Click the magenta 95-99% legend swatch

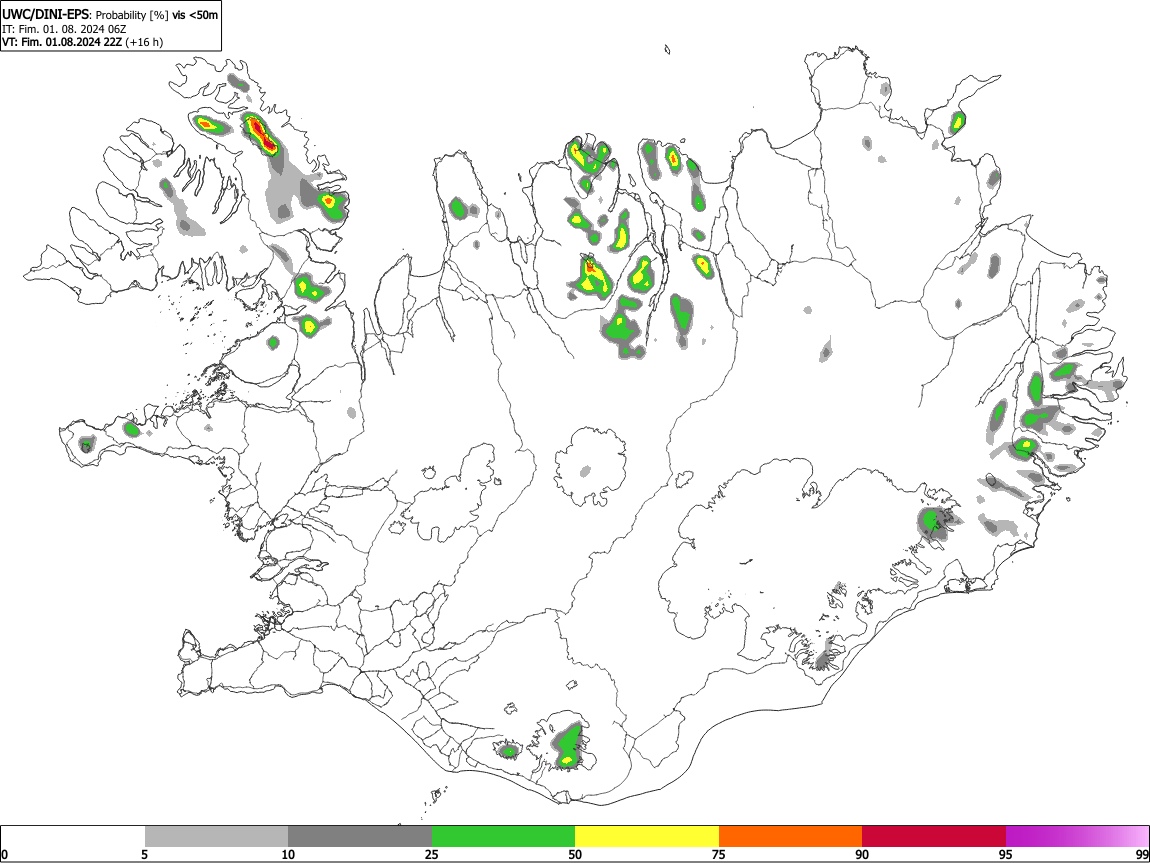[1077, 836]
